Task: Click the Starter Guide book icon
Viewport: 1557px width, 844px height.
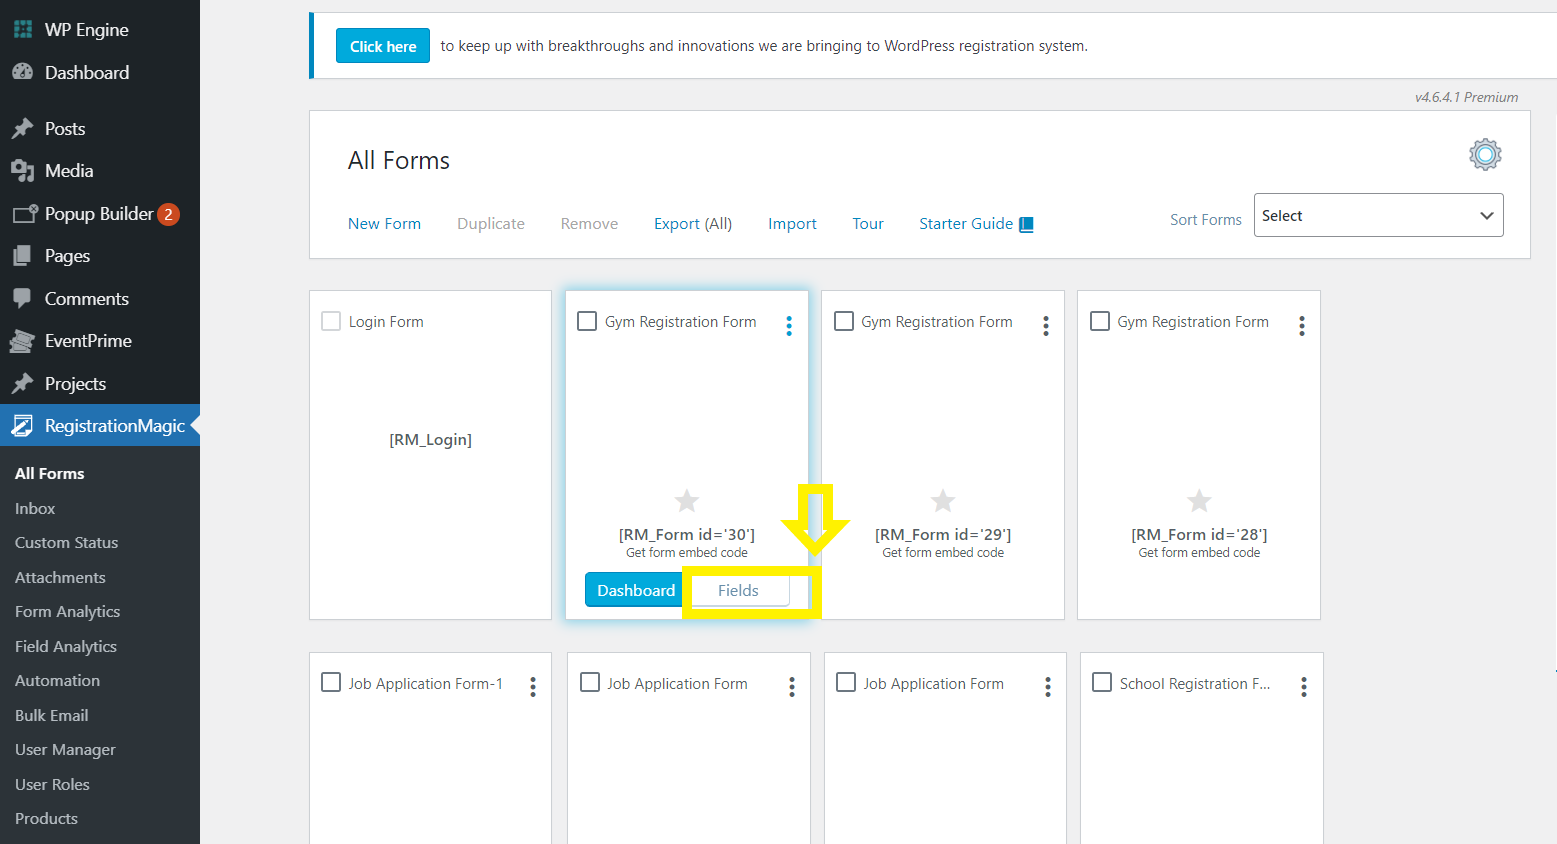Action: [x=1026, y=224]
